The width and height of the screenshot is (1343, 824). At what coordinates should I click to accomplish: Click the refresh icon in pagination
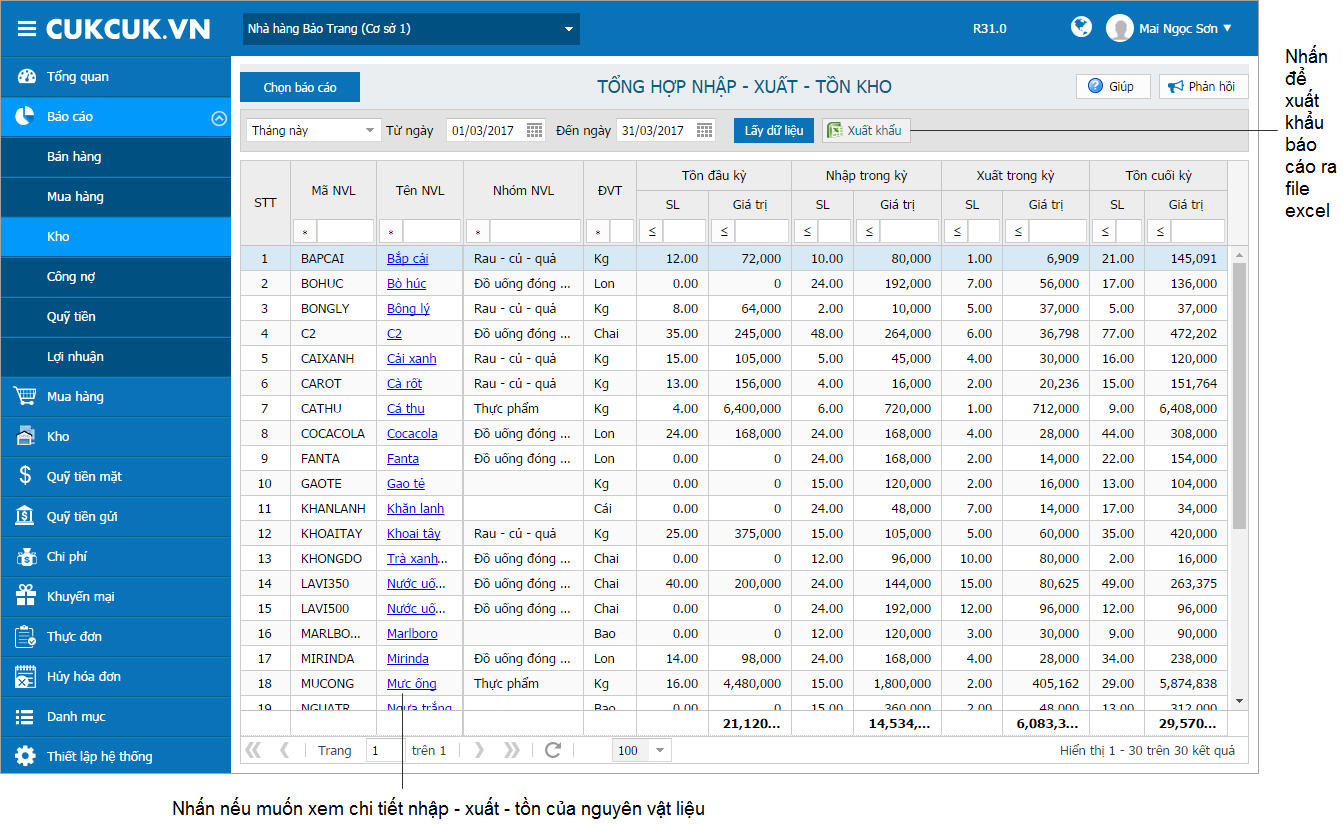(553, 750)
